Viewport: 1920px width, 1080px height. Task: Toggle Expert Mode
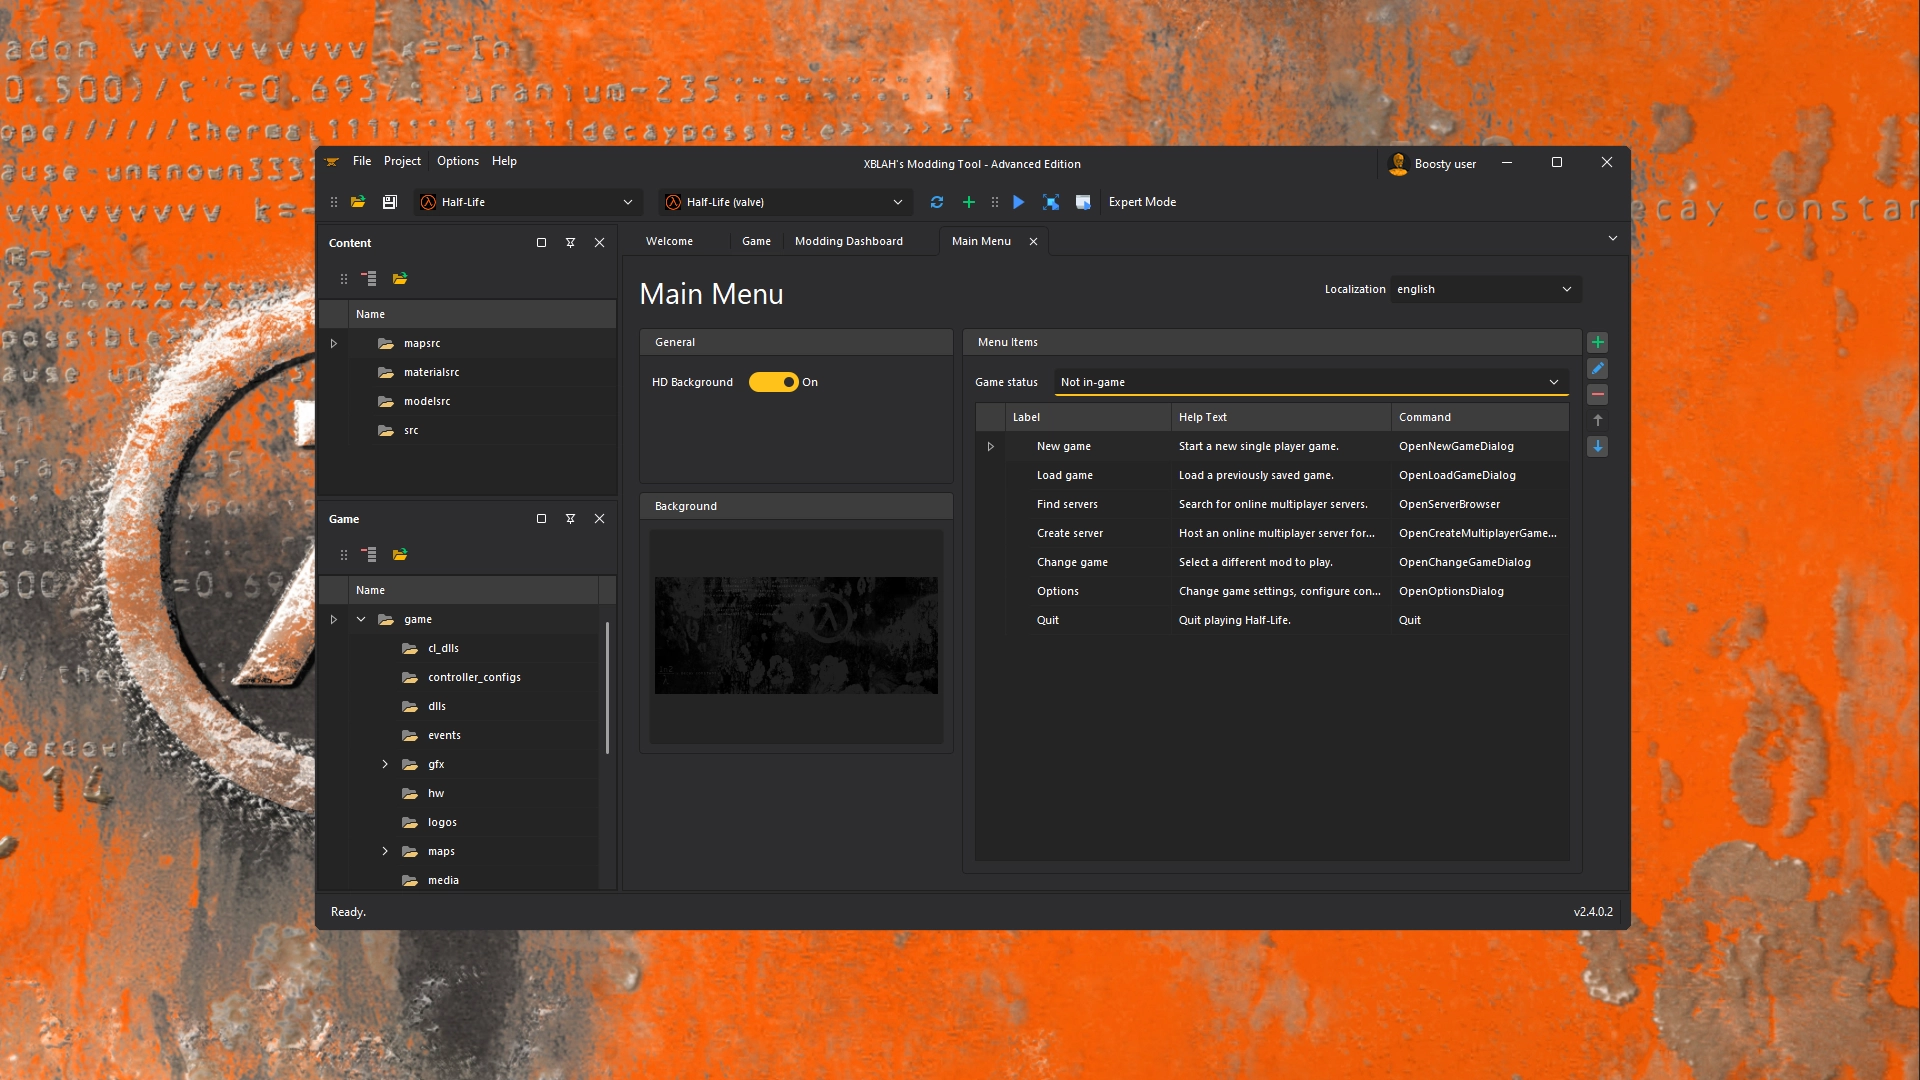pyautogui.click(x=1142, y=202)
